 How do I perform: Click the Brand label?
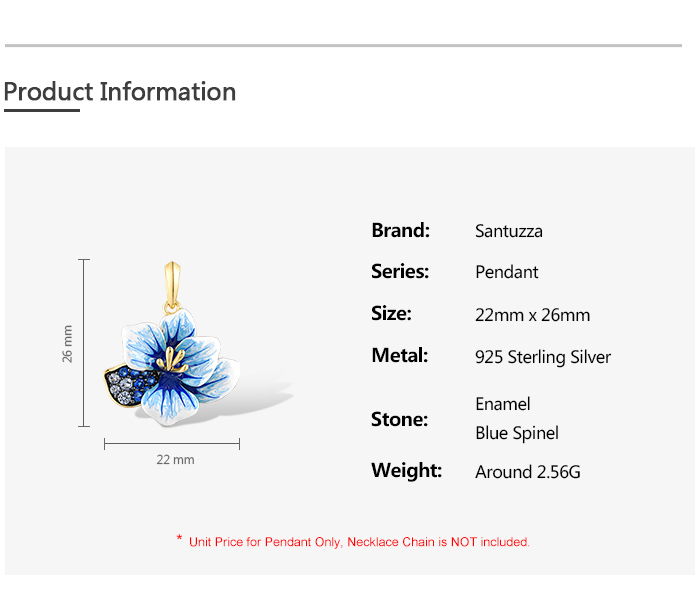click(400, 230)
